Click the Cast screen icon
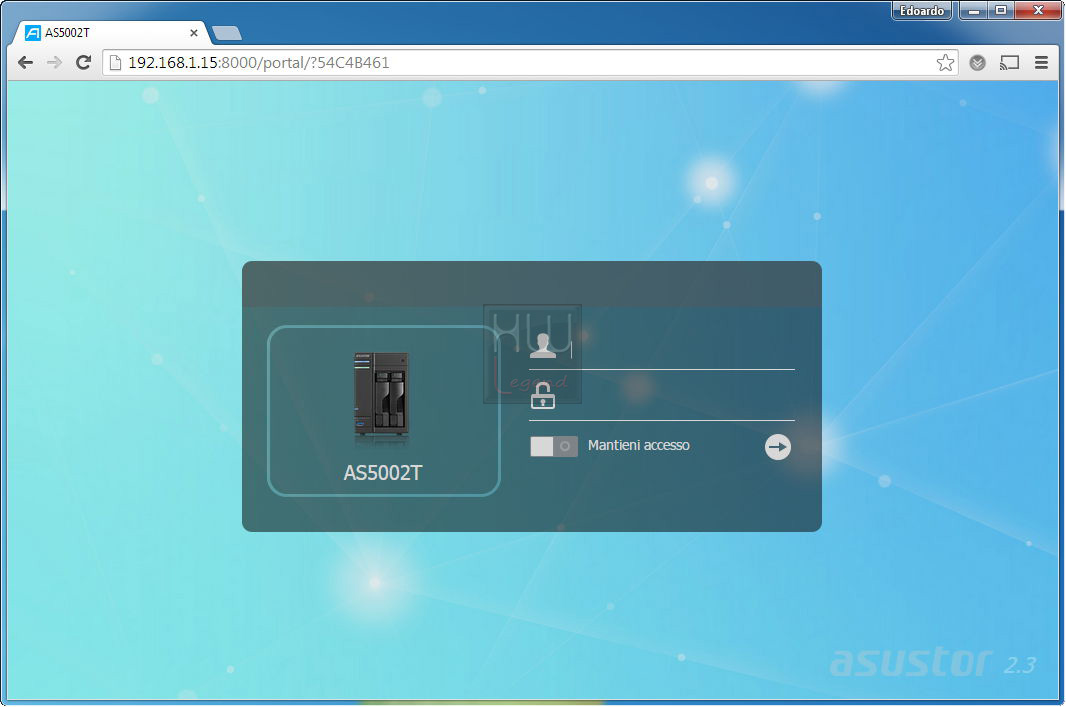Screen dimensions: 1066x707 [x=1010, y=63]
